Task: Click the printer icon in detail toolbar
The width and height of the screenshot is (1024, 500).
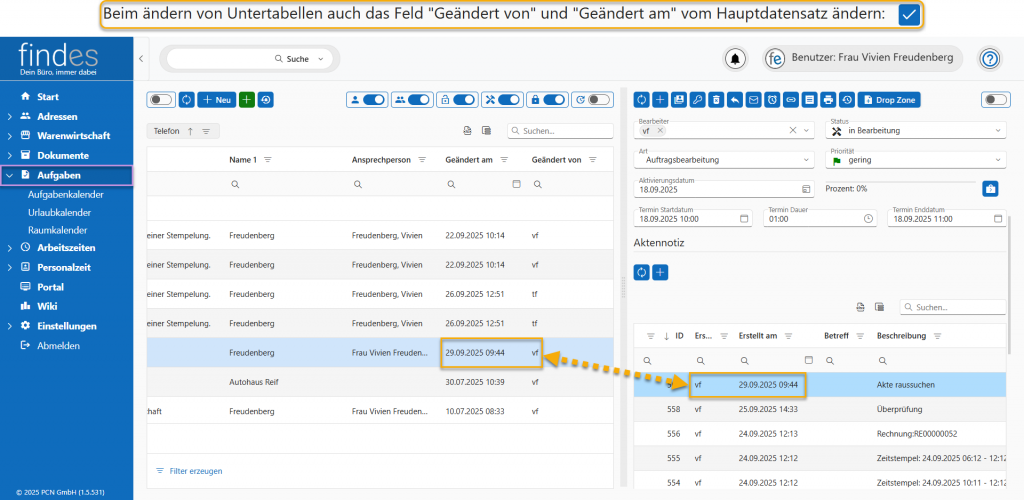Action: click(x=828, y=99)
